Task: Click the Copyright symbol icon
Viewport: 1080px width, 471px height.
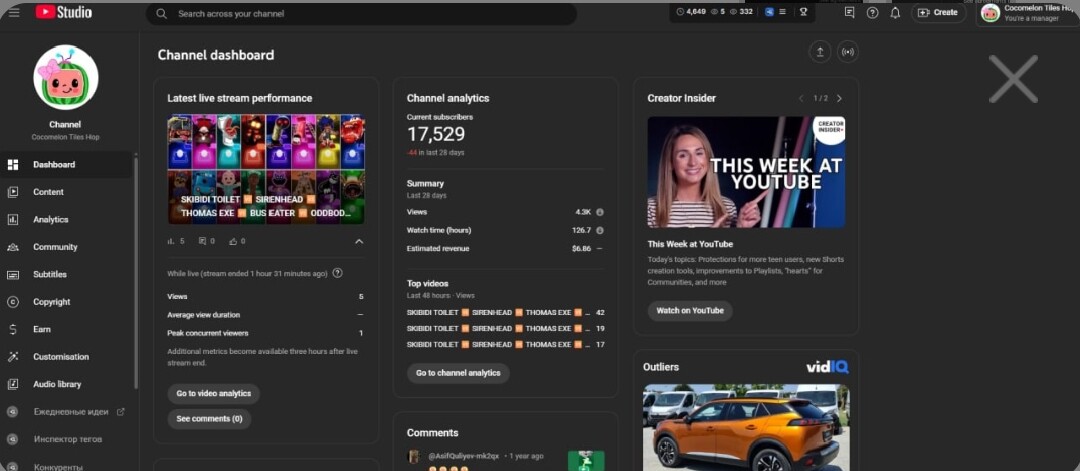Action: (12, 302)
